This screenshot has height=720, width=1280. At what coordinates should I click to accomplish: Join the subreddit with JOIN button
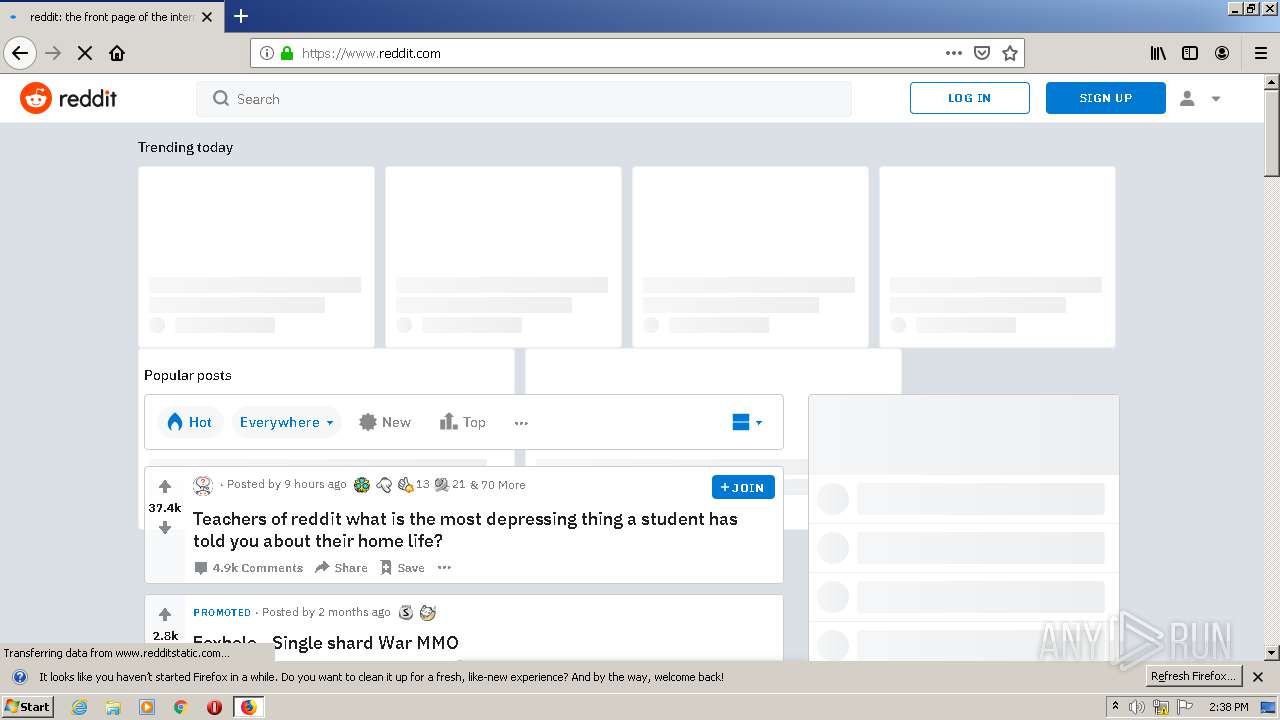pos(743,487)
